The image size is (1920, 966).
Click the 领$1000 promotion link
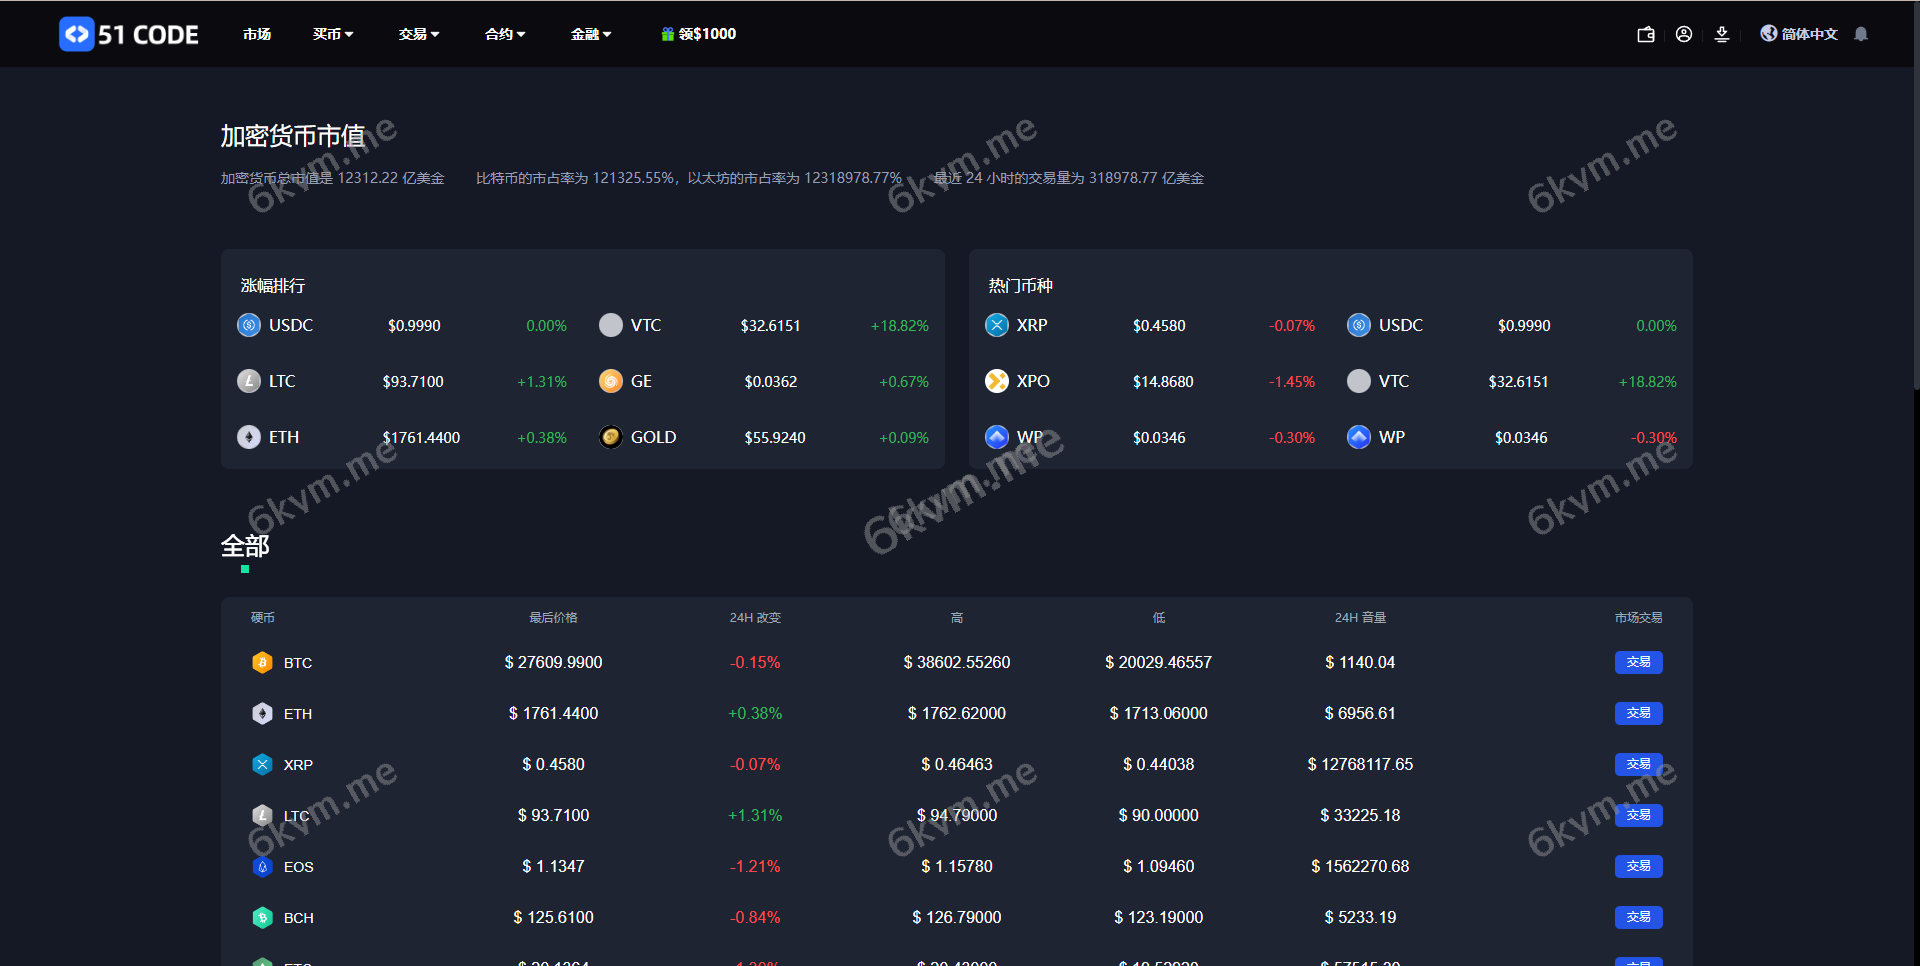708,33
